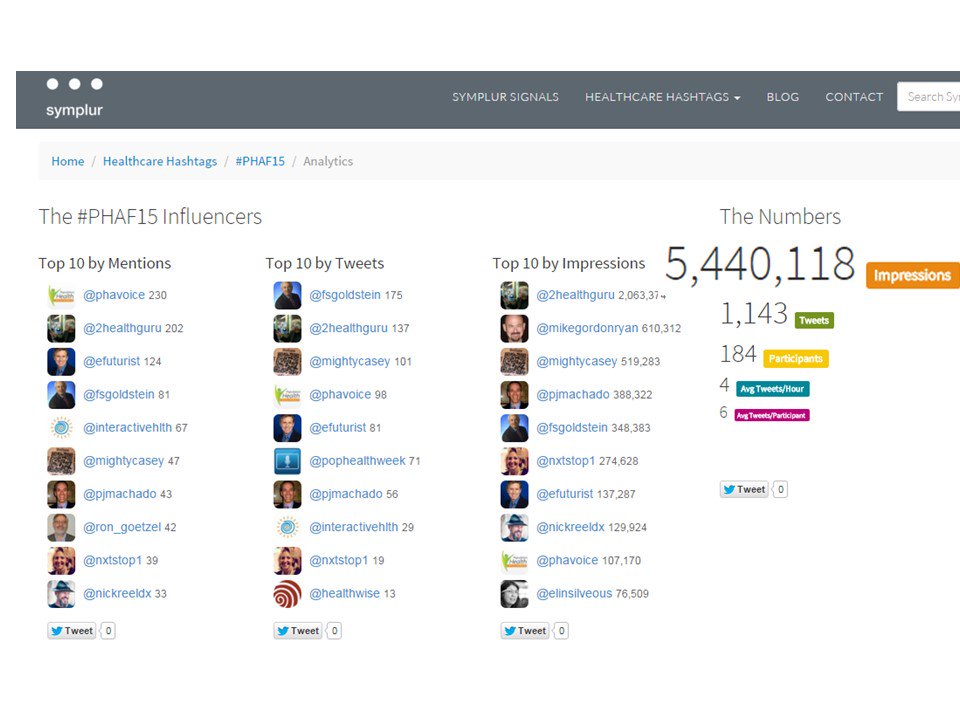
Task: Click tweet count under The Numbers
Action: 780,489
